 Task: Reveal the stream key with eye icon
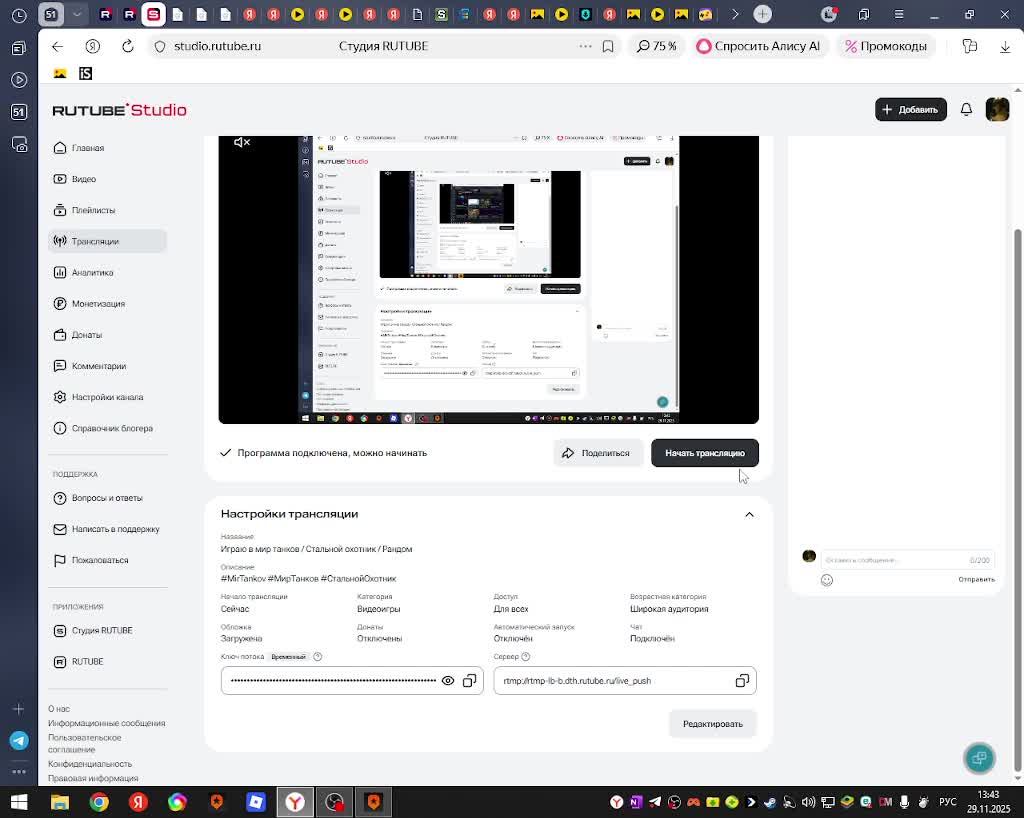tap(448, 681)
